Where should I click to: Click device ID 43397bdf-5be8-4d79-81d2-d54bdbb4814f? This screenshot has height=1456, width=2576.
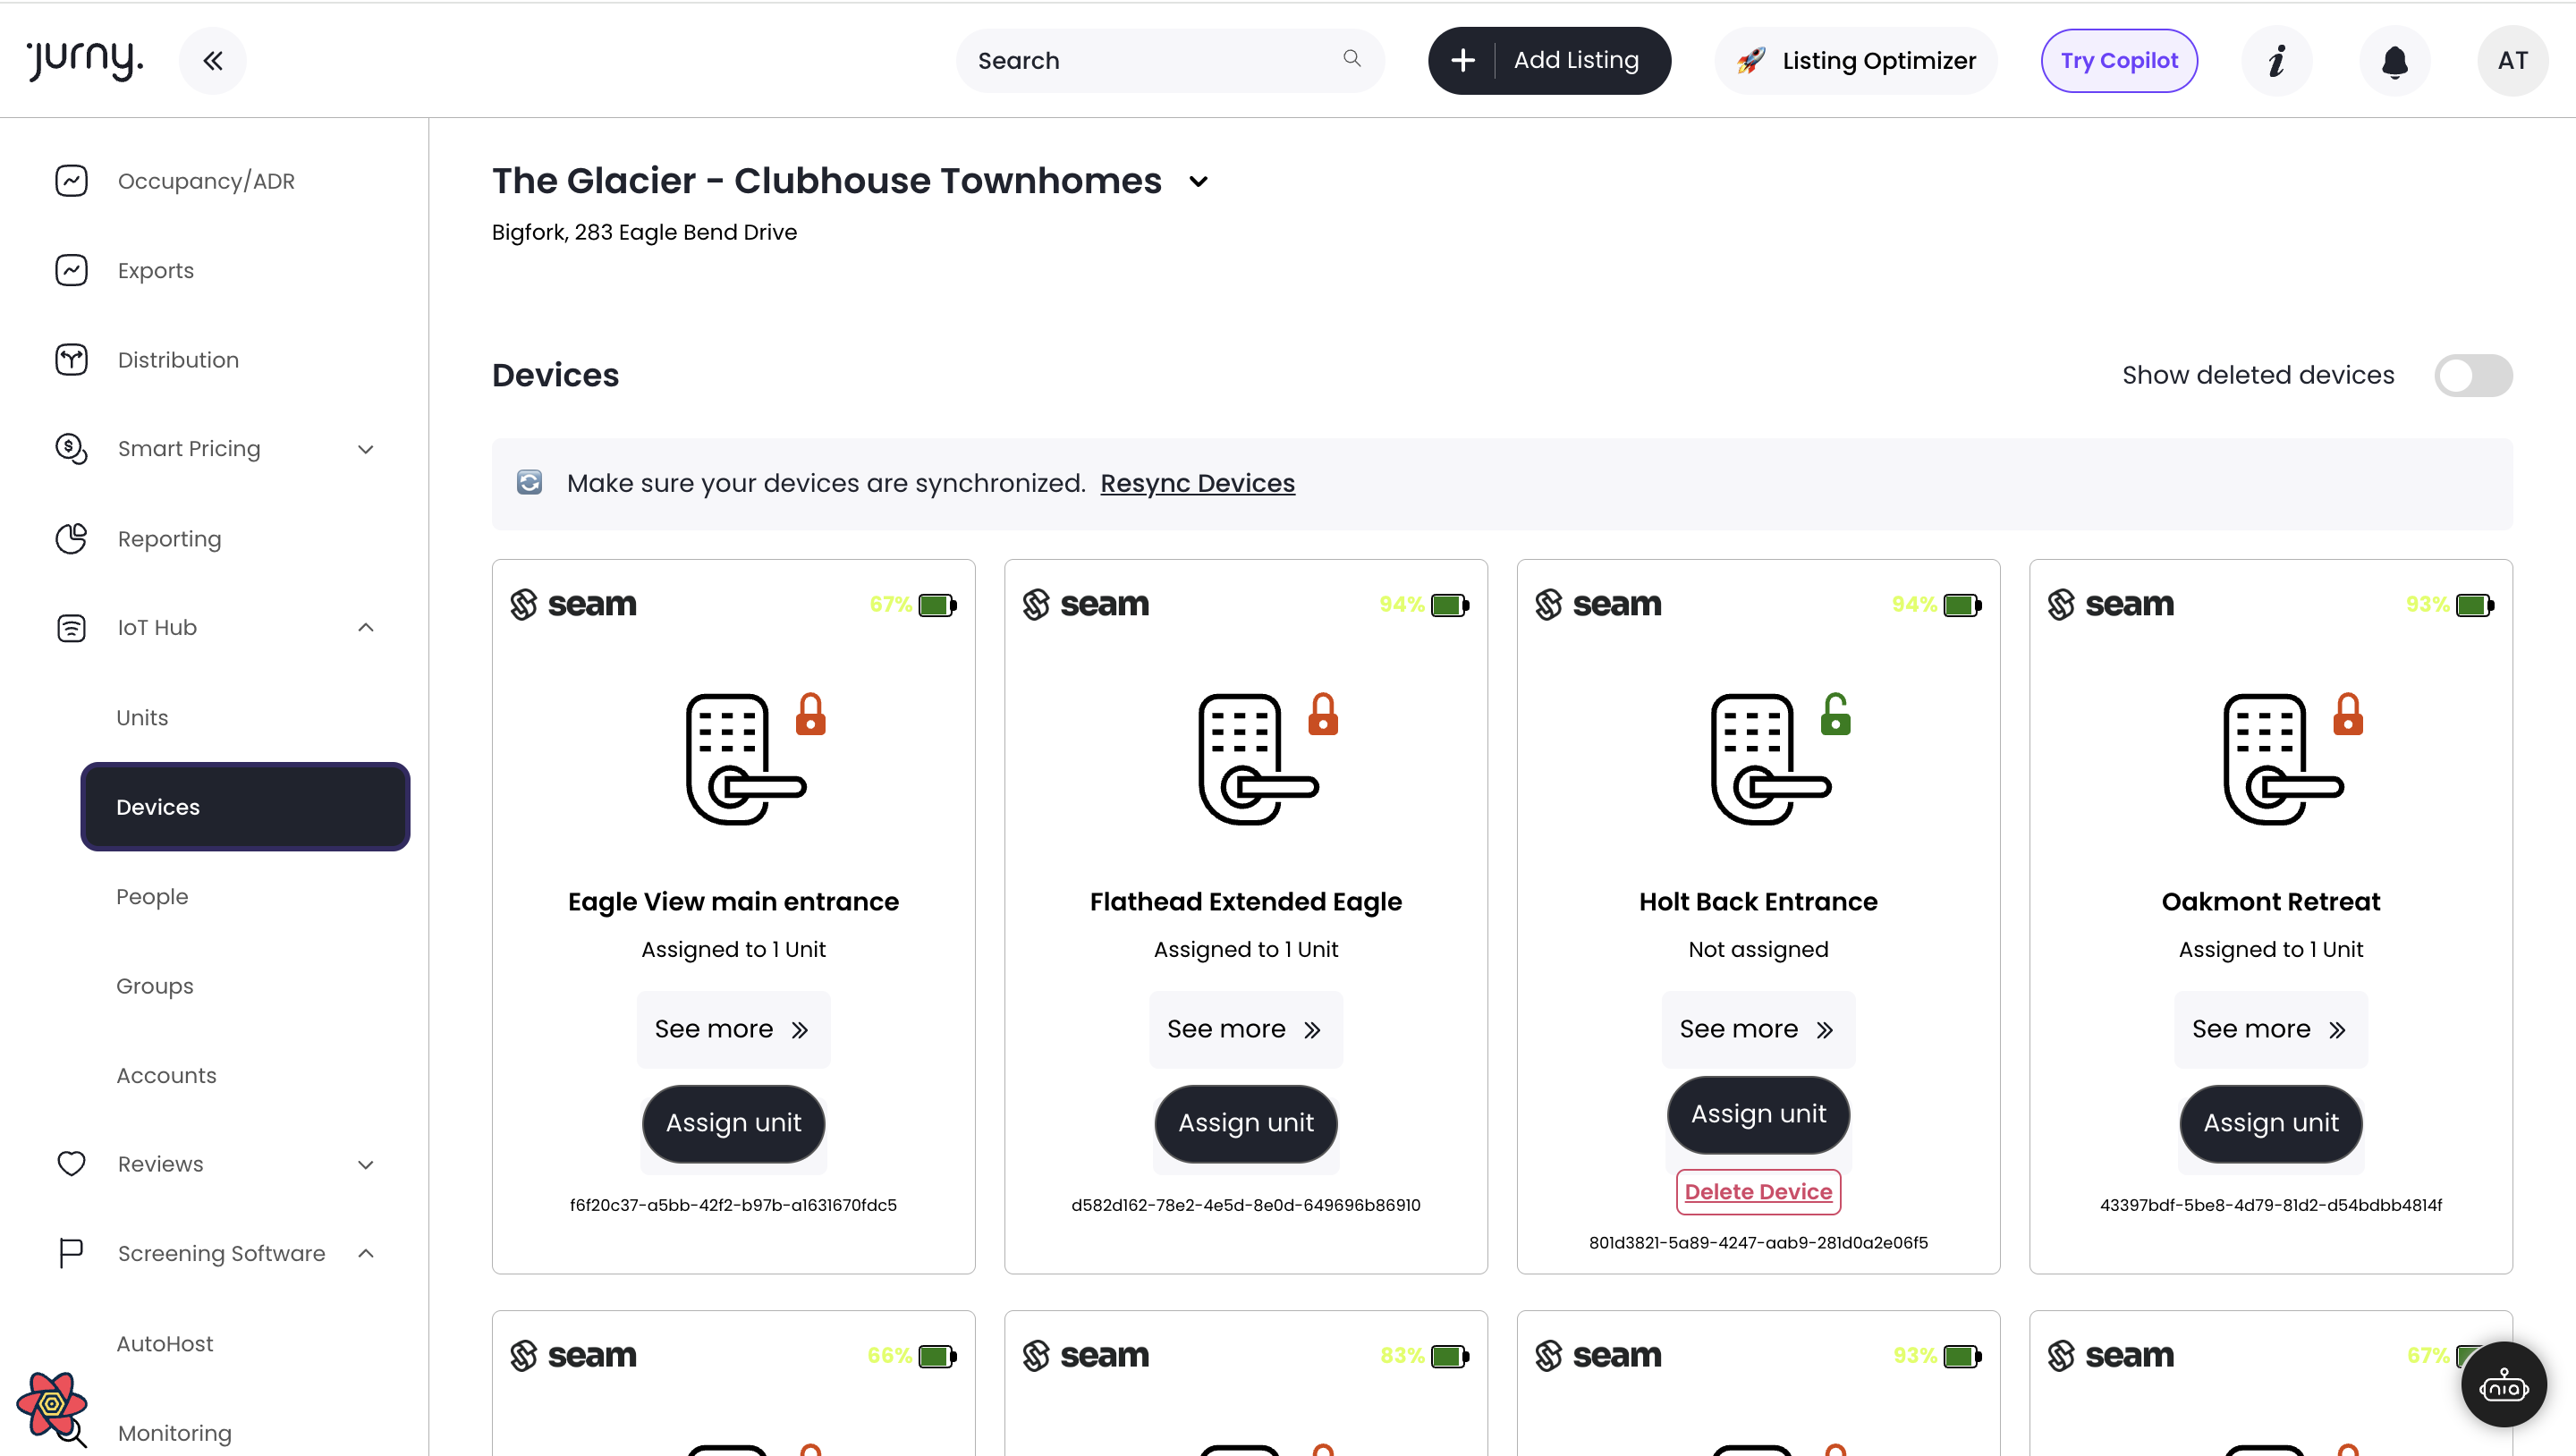click(2270, 1205)
